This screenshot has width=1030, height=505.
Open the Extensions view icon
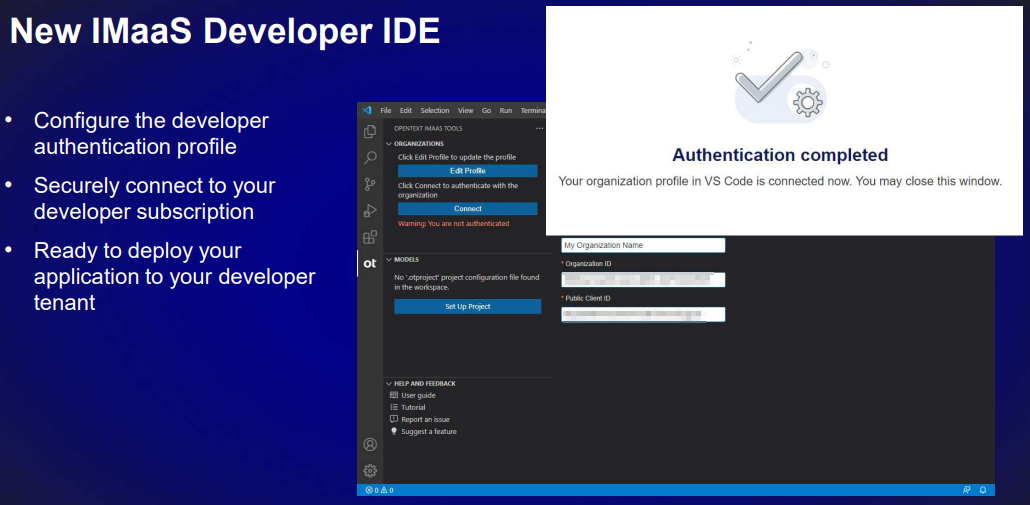tap(370, 237)
